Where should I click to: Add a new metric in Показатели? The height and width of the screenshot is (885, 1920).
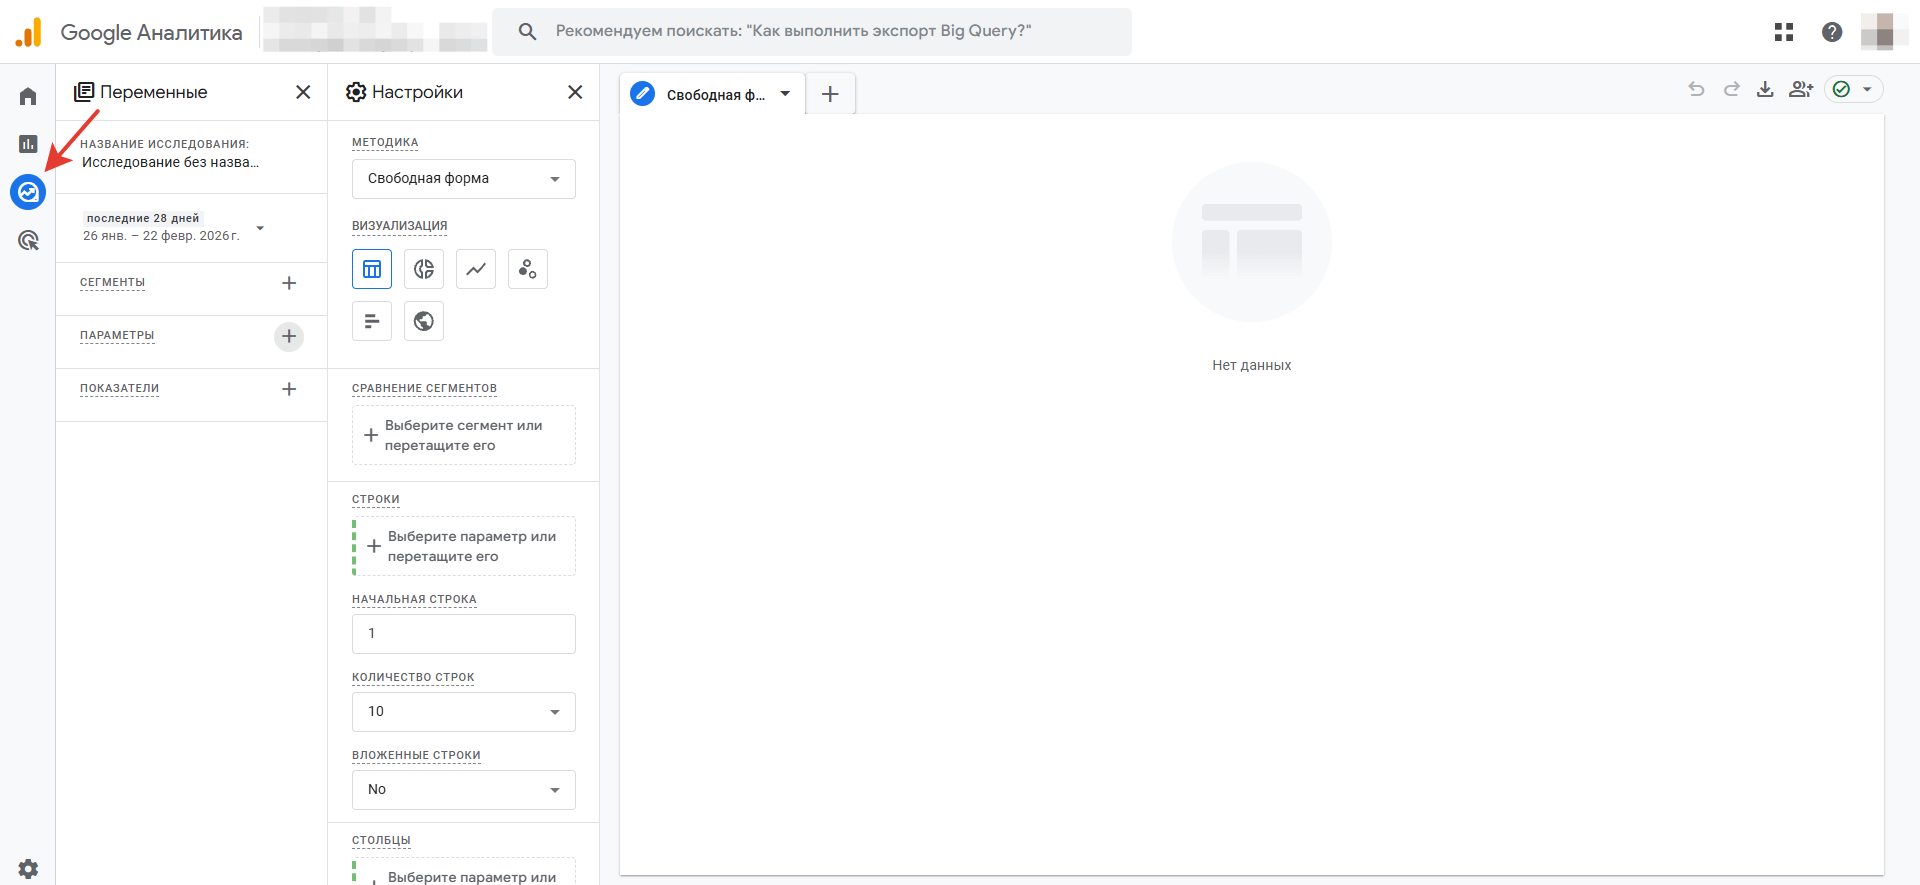289,389
